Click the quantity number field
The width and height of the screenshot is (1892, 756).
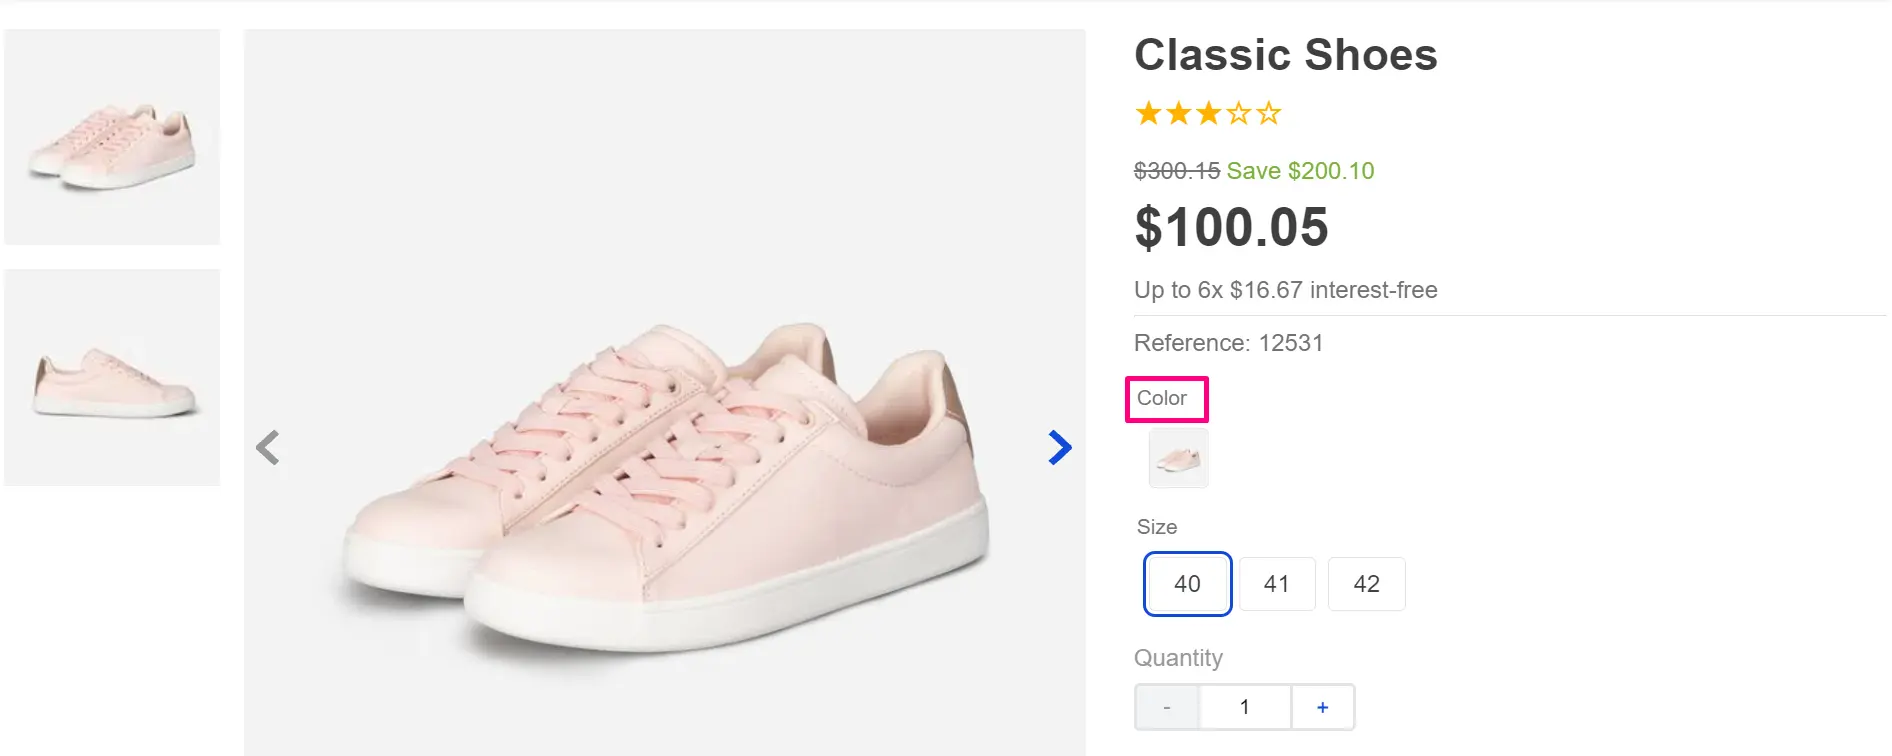tap(1245, 707)
